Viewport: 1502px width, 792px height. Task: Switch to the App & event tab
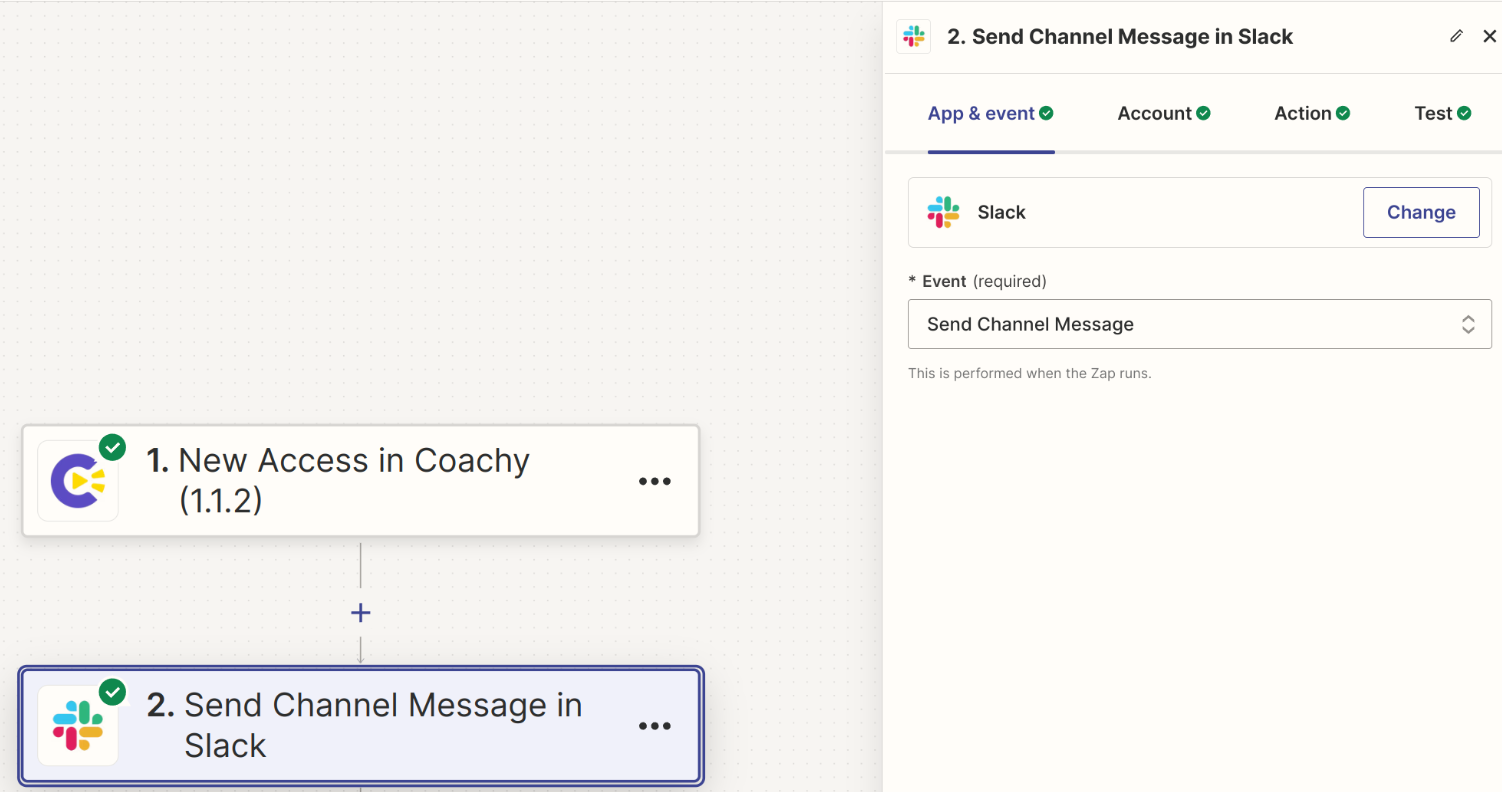point(991,114)
